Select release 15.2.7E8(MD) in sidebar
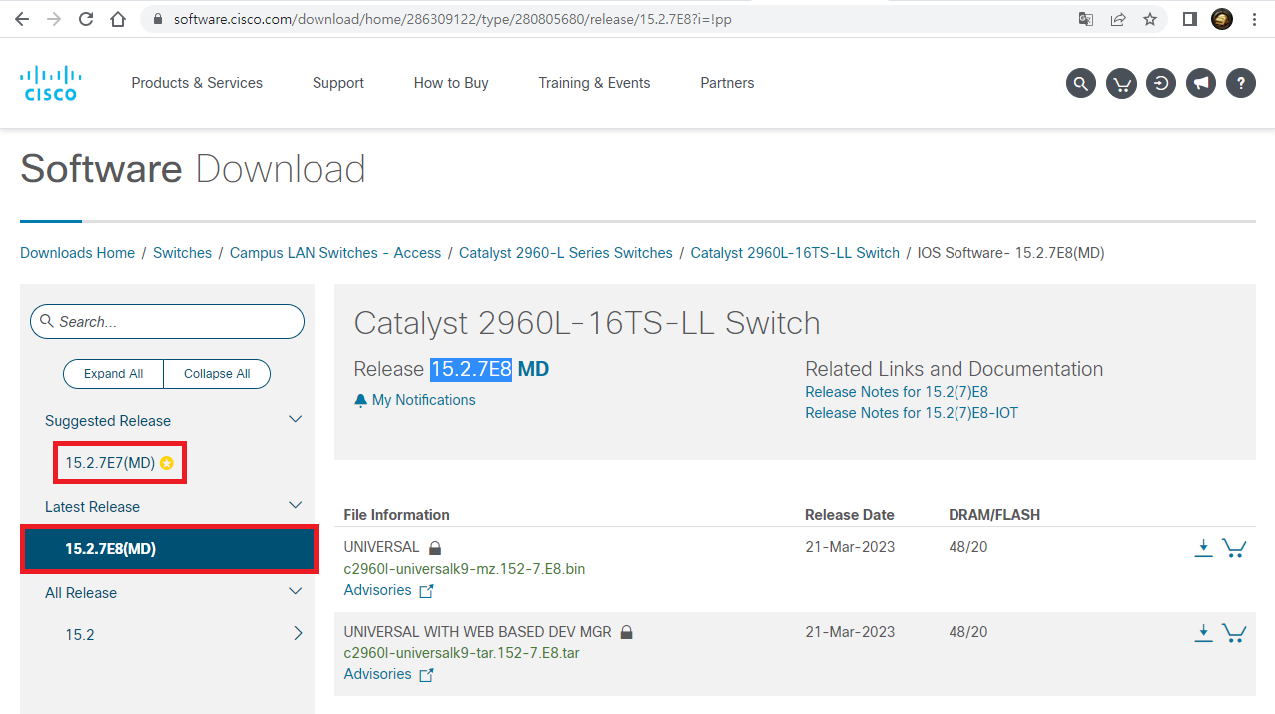1275x714 pixels. [168, 549]
